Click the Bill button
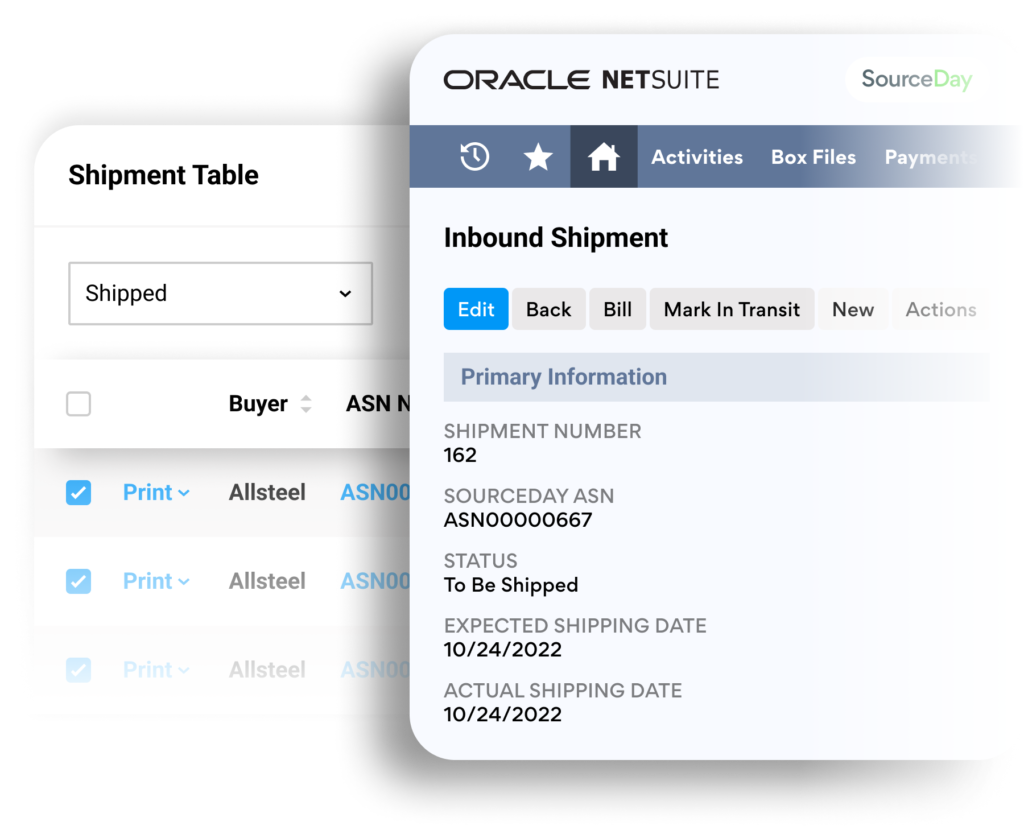The height and width of the screenshot is (826, 1024). [617, 309]
